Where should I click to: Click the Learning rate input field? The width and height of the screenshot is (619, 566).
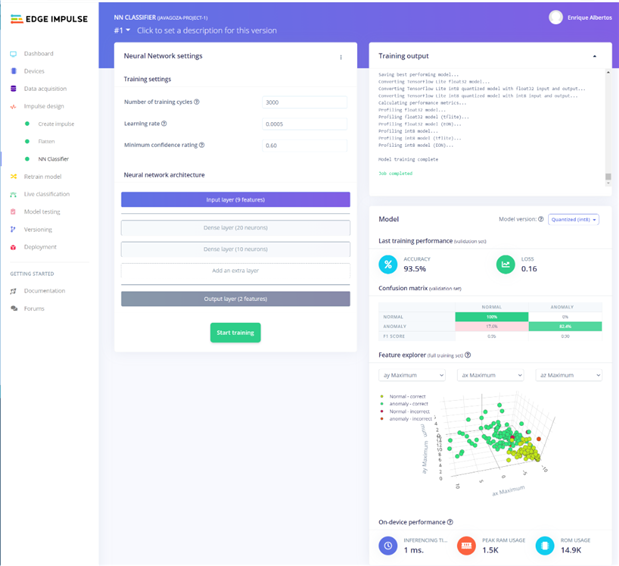[304, 124]
